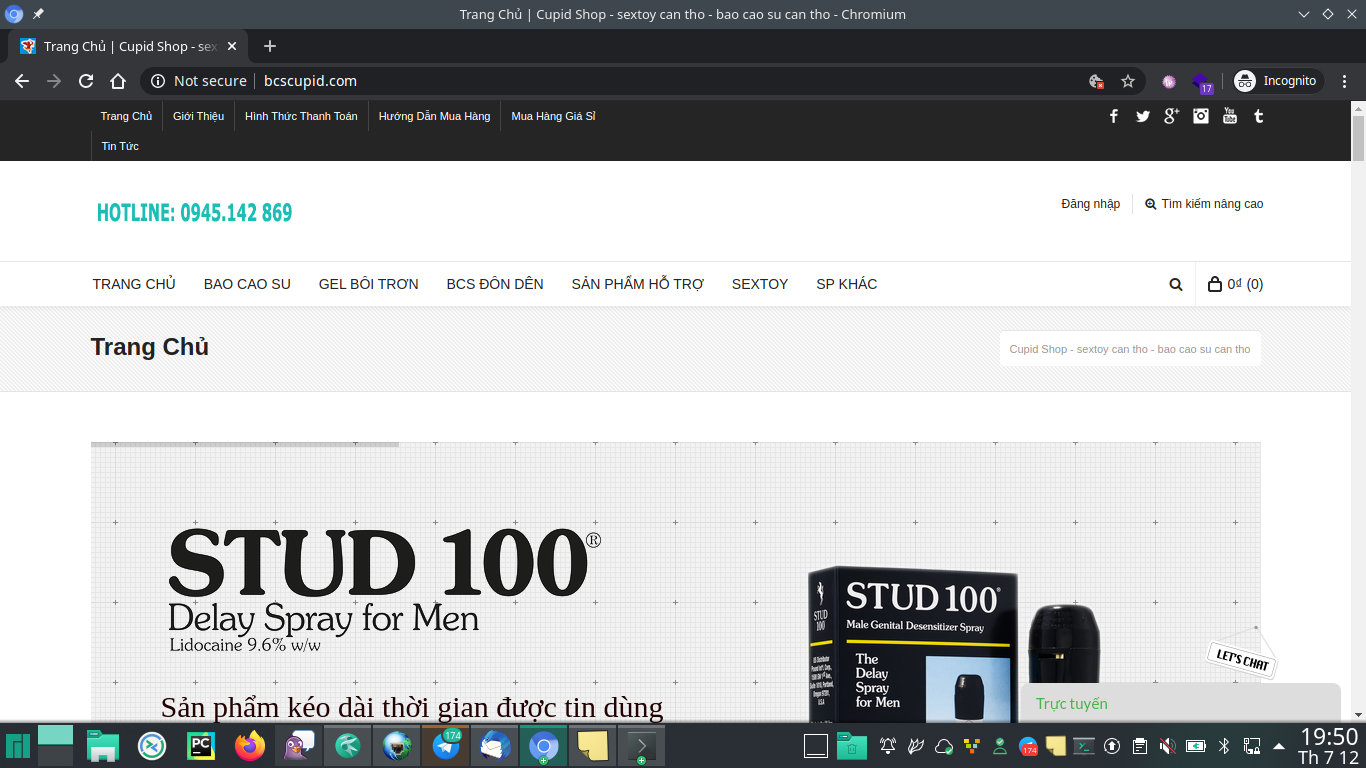Open the purple extension with the 17 badge
This screenshot has width=1366, height=768.
click(1202, 82)
